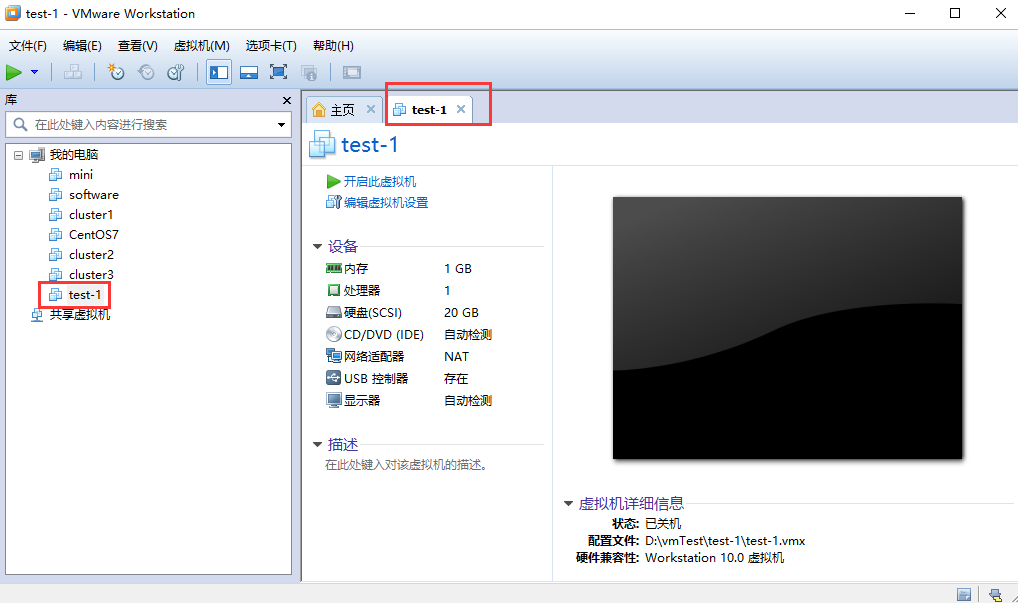Select the CentOS7 virtual machine
The image size is (1018, 603).
click(x=93, y=234)
